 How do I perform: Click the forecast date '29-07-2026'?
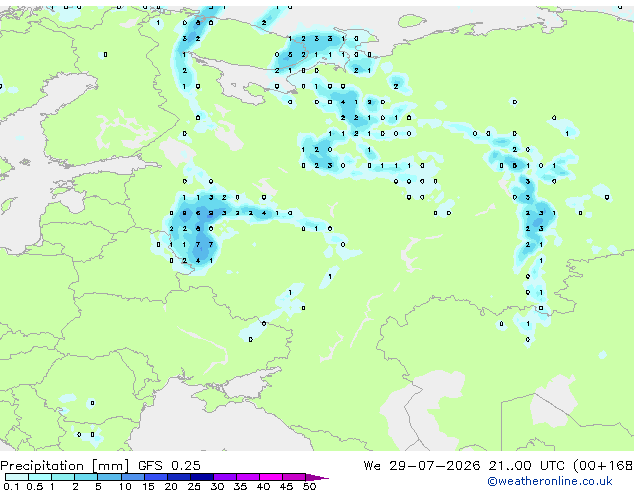[x=435, y=465]
